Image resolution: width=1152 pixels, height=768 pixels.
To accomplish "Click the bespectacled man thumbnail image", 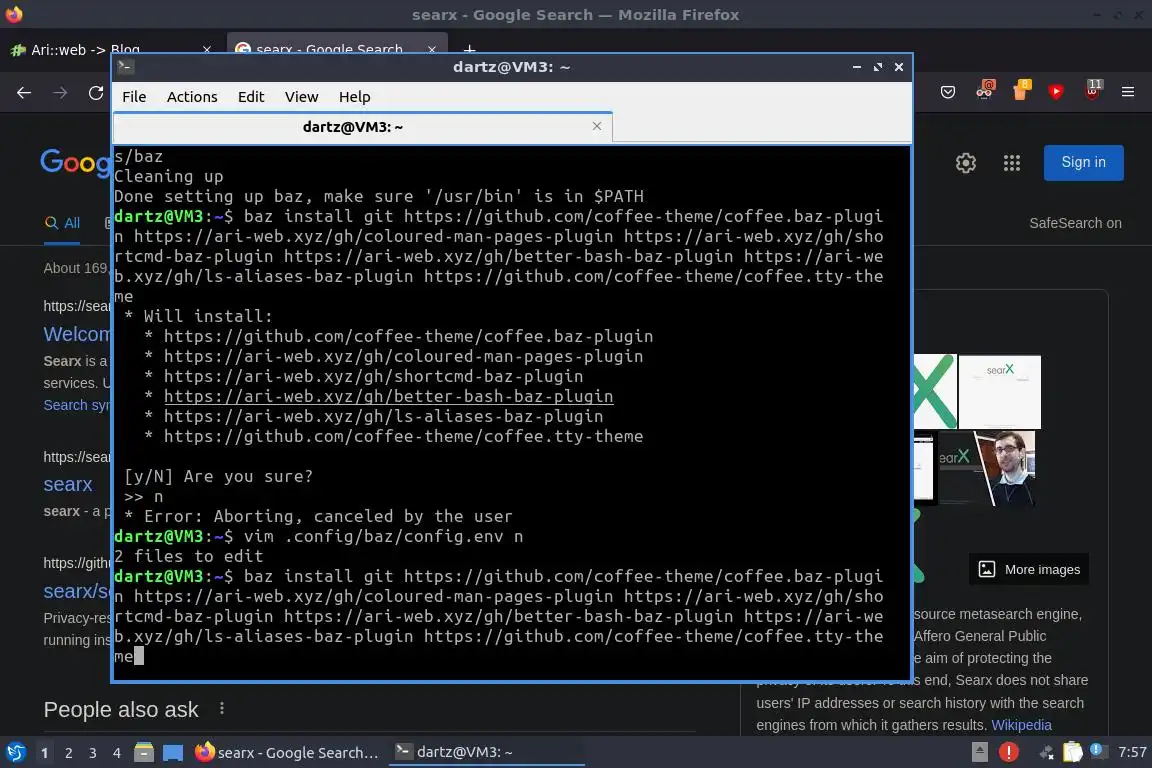I will 1004,468.
